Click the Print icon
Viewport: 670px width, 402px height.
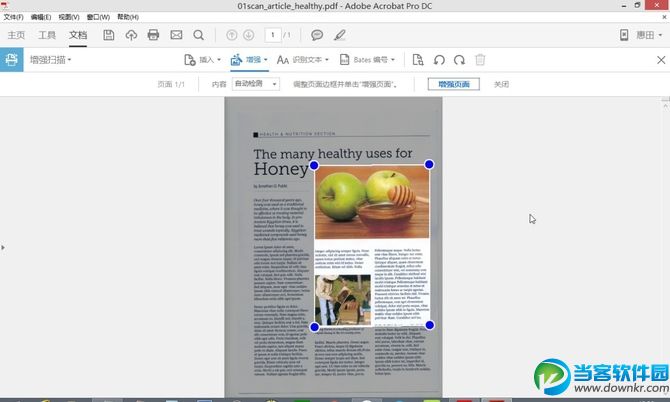coord(153,35)
